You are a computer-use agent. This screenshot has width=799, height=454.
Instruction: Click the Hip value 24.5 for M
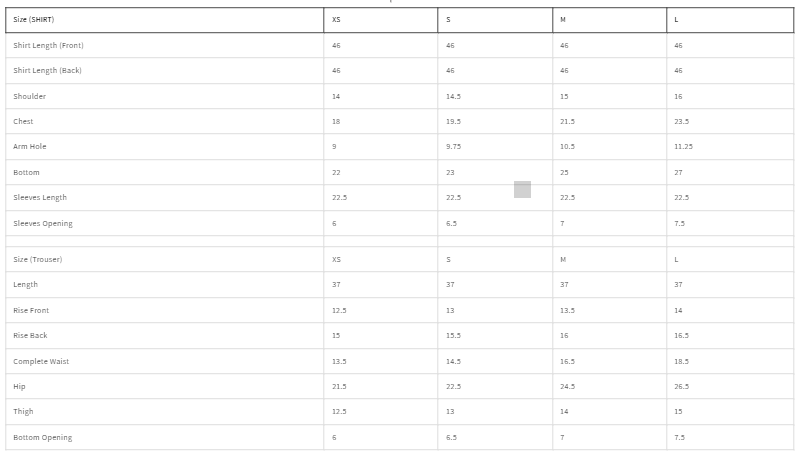tap(568, 386)
